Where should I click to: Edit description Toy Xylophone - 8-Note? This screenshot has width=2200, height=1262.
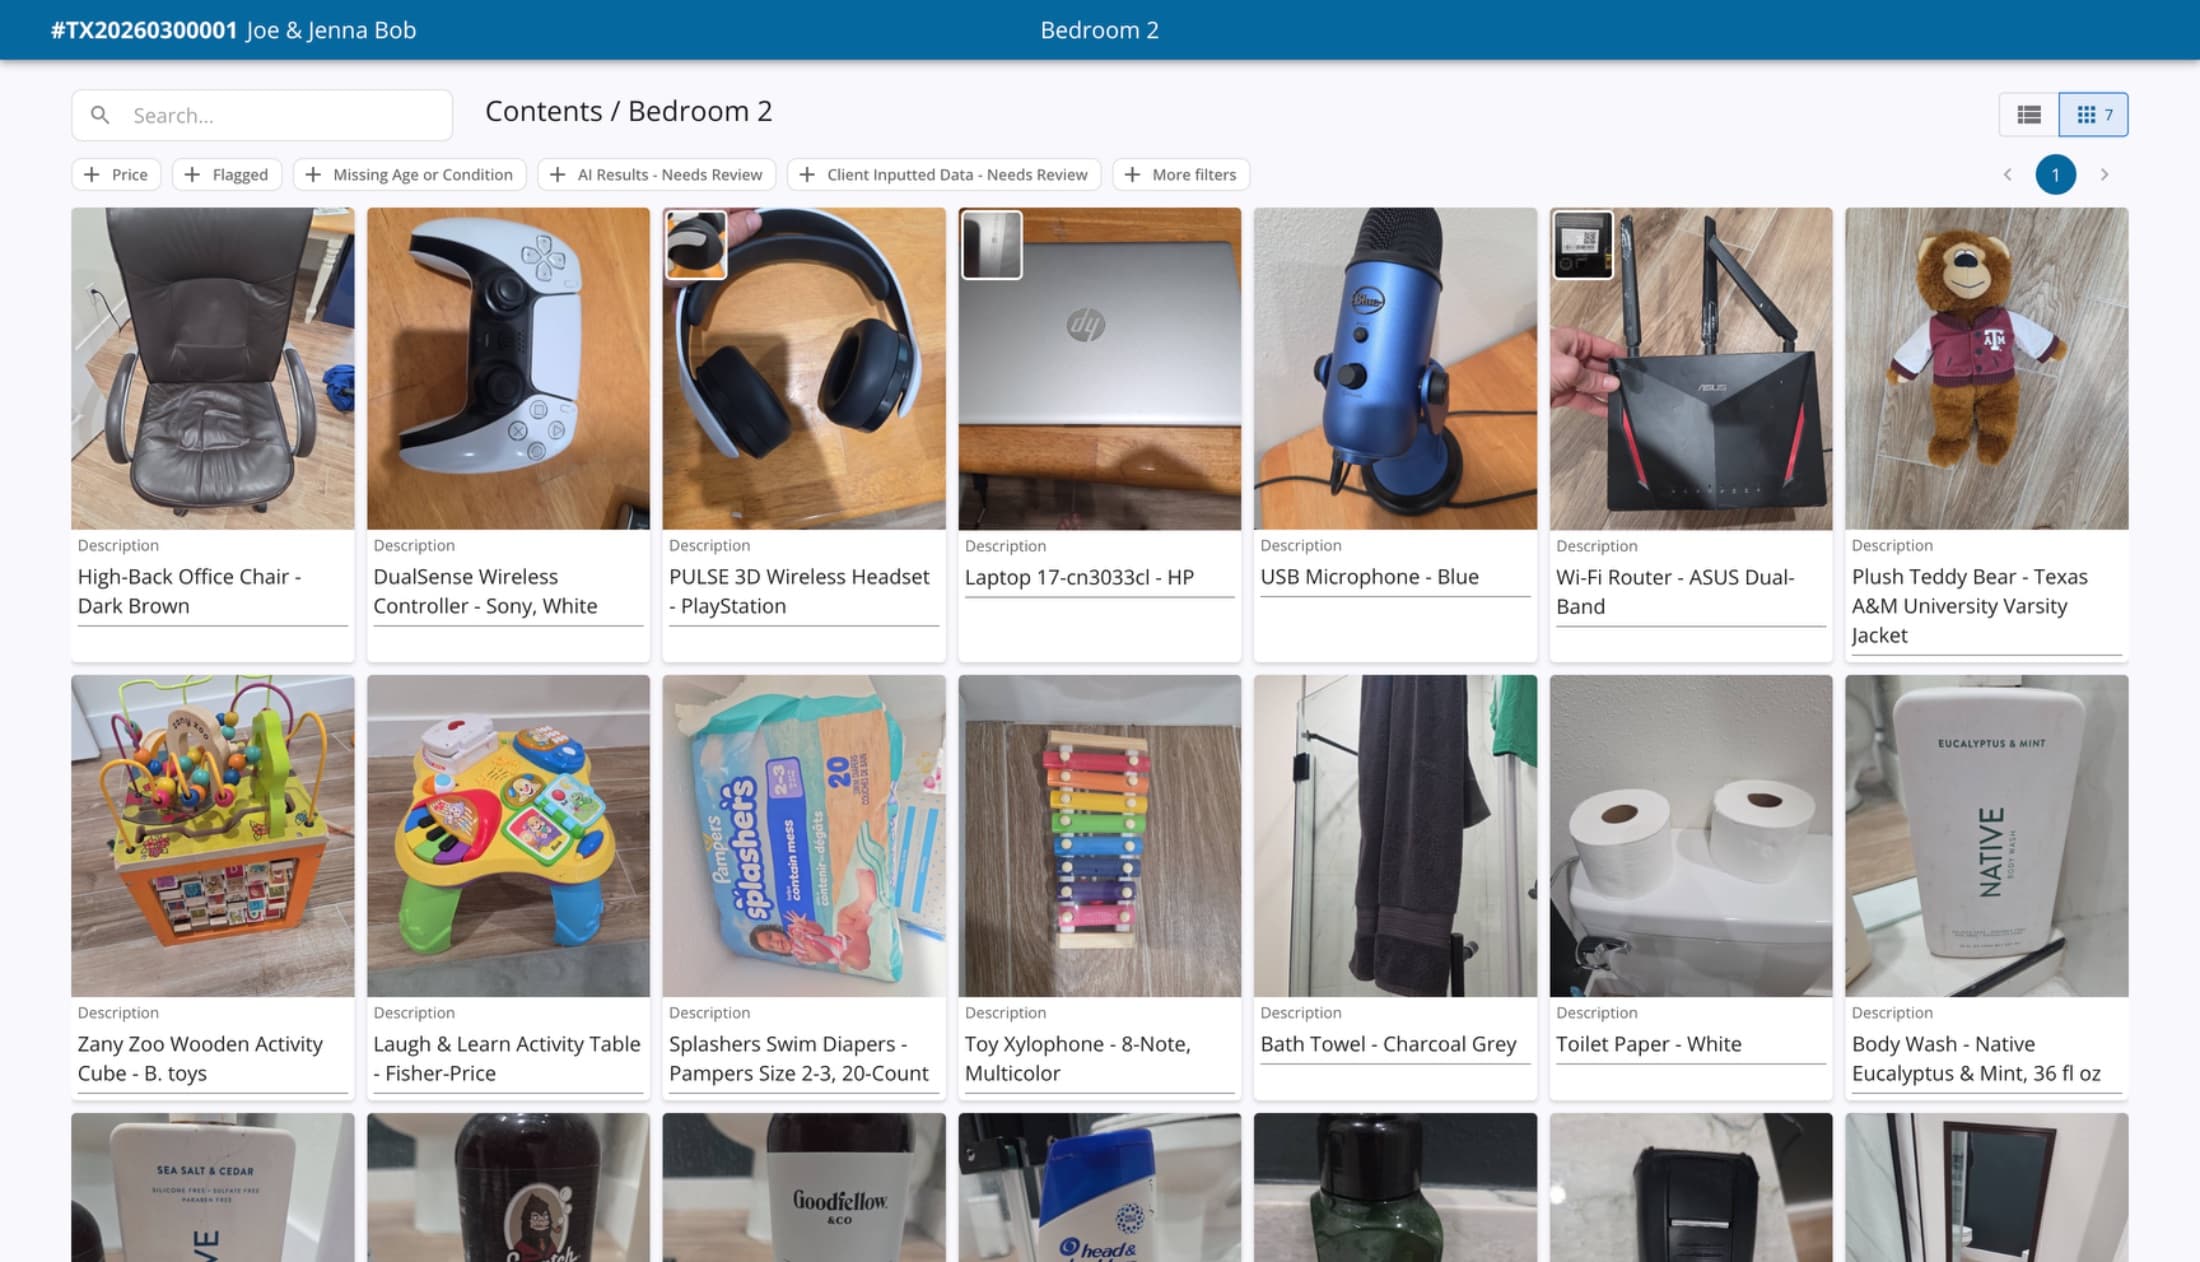click(x=1100, y=1058)
